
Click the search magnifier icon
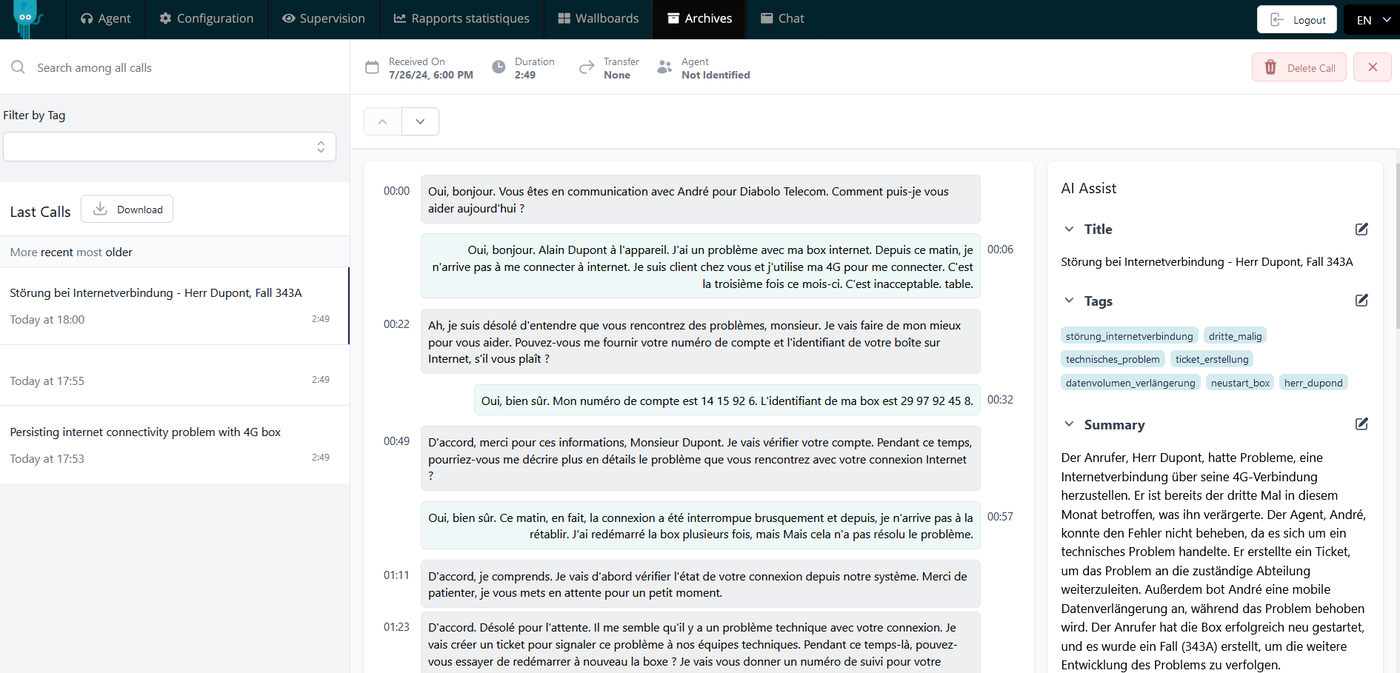coord(18,68)
